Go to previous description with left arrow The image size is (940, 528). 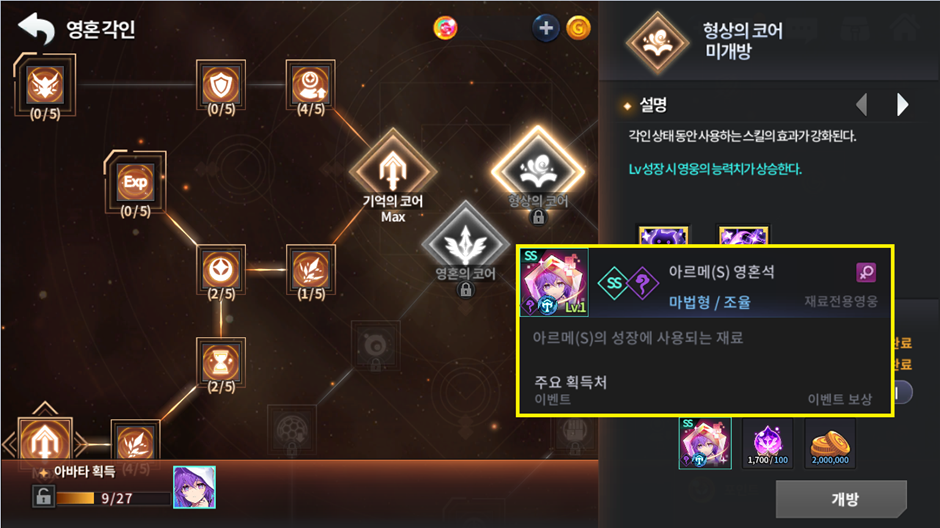[861, 105]
